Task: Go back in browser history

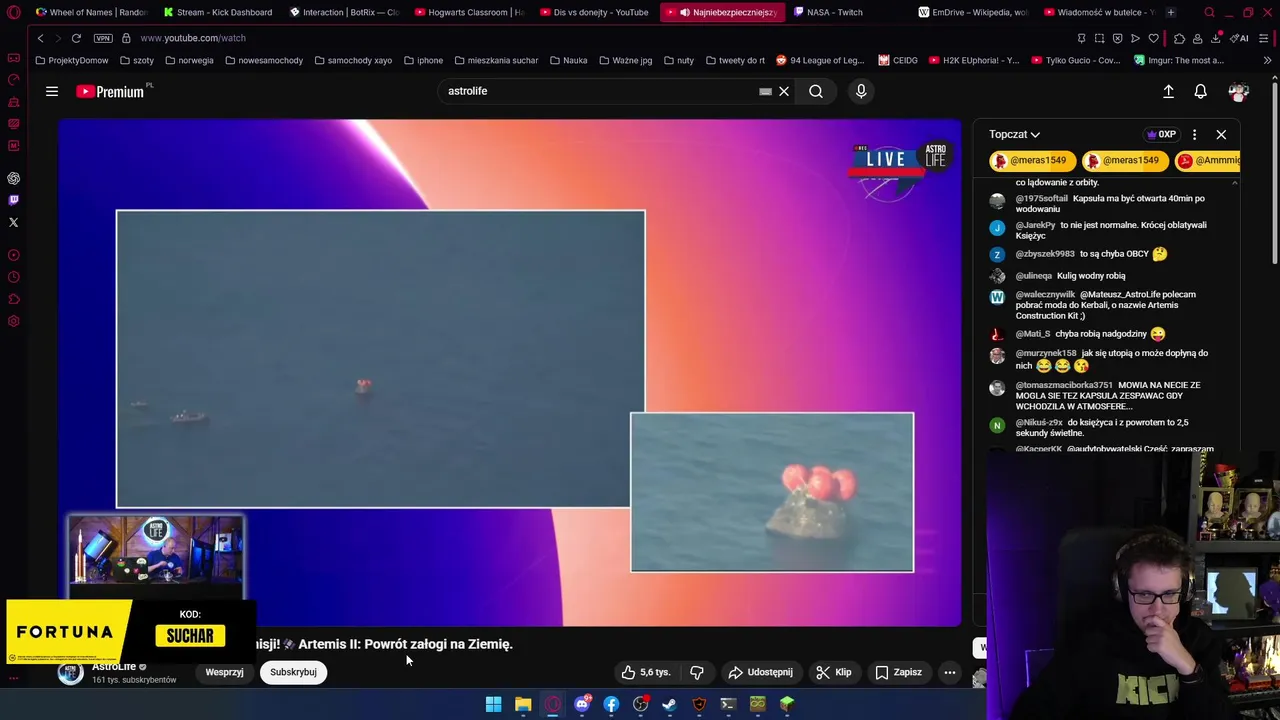Action: pyautogui.click(x=40, y=38)
